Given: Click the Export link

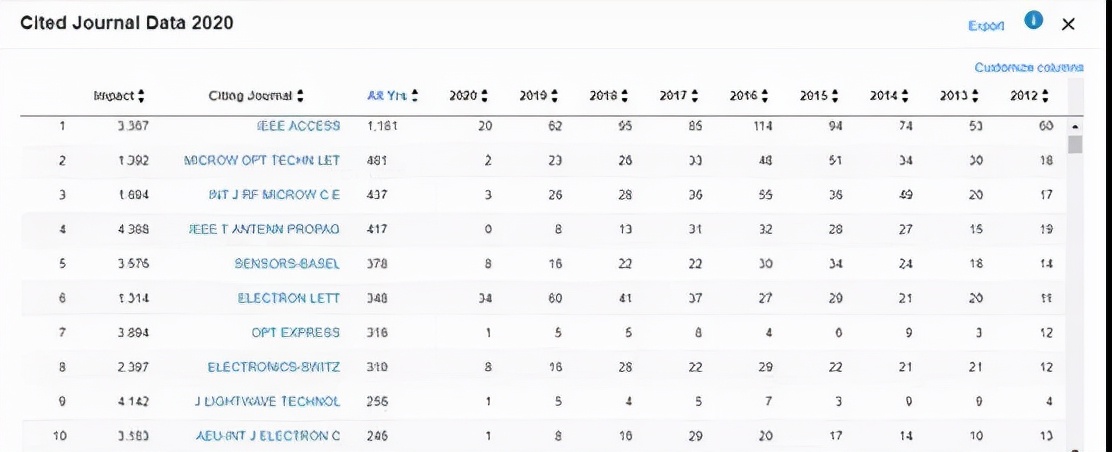Looking at the screenshot, I should (985, 25).
